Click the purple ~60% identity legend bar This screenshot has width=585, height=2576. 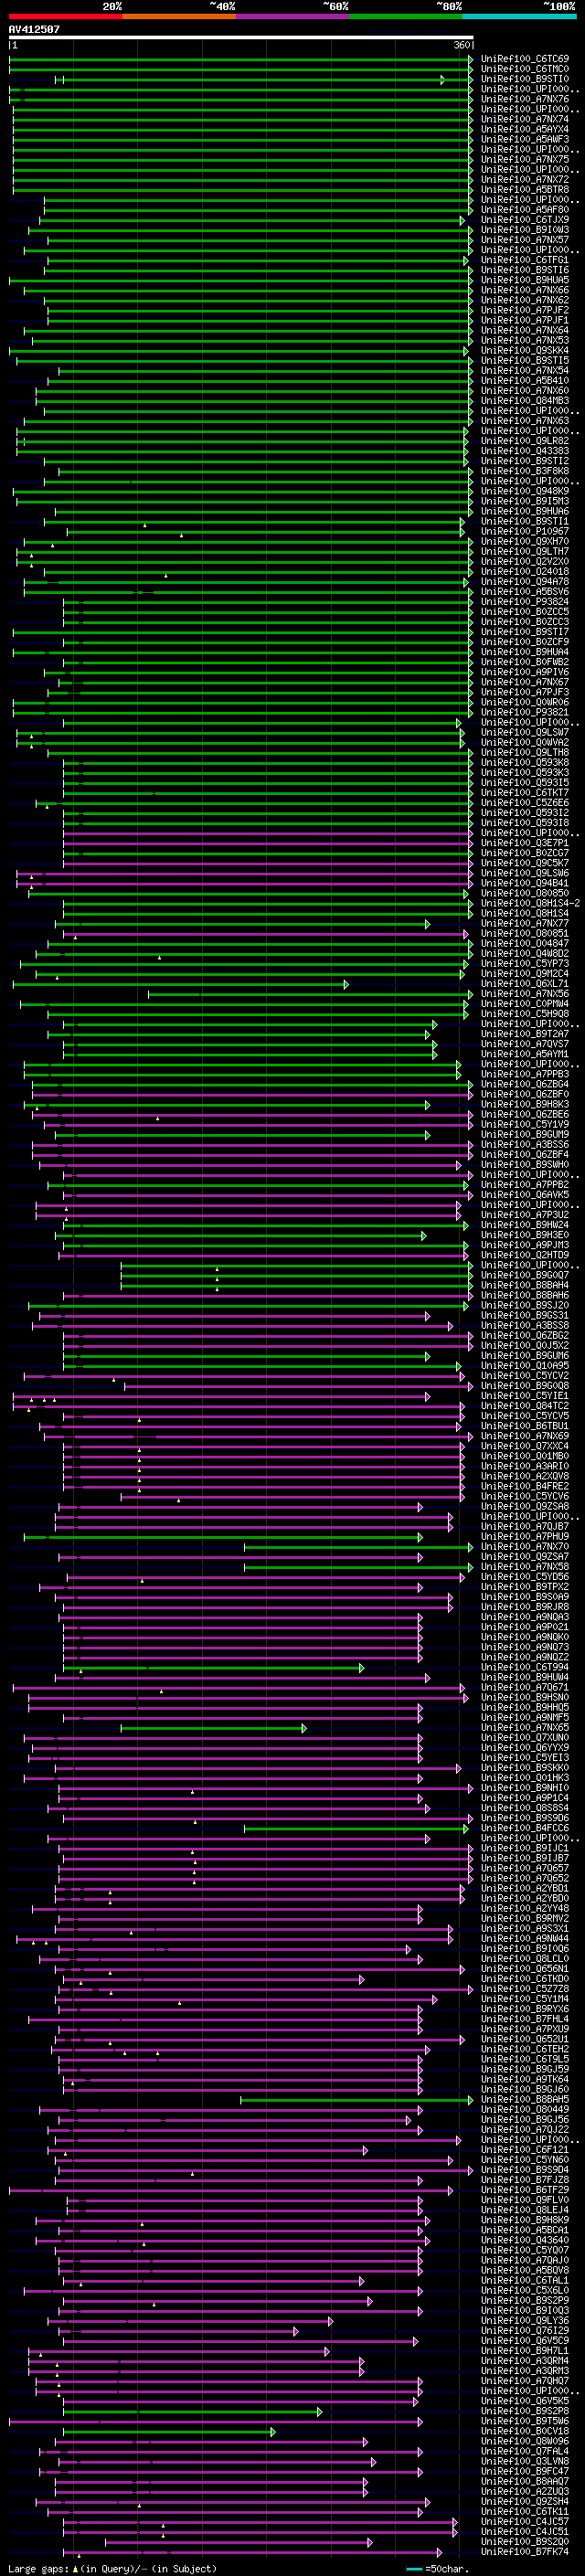[x=292, y=16]
